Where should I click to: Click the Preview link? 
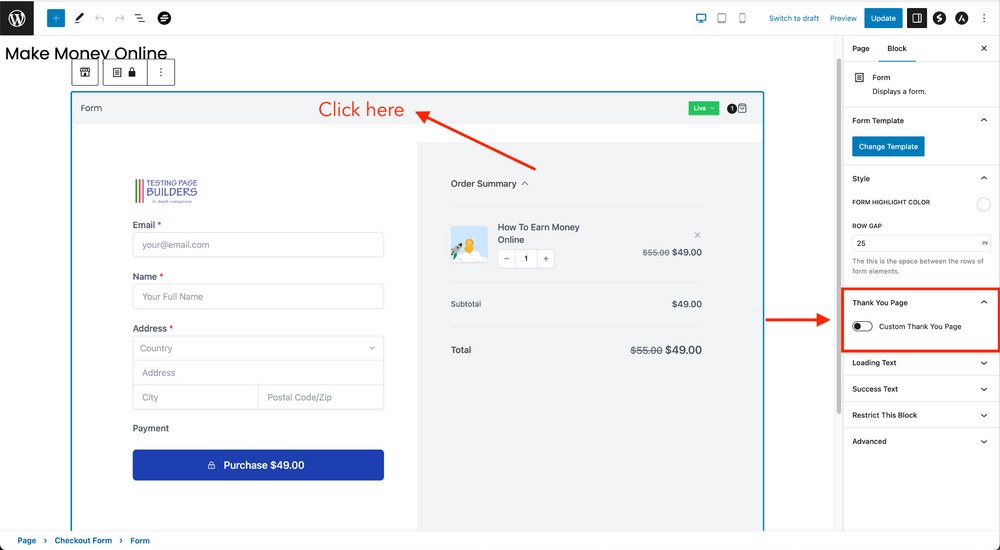click(843, 19)
